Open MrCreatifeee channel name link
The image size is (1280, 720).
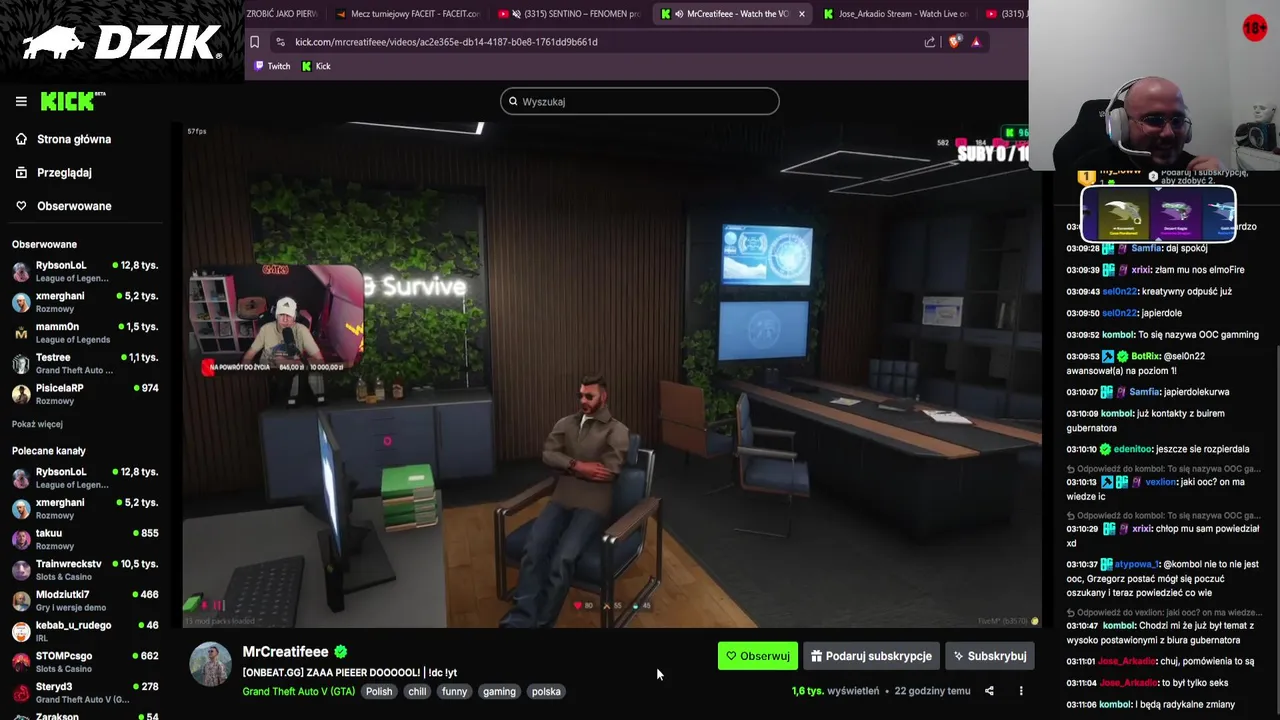[285, 652]
